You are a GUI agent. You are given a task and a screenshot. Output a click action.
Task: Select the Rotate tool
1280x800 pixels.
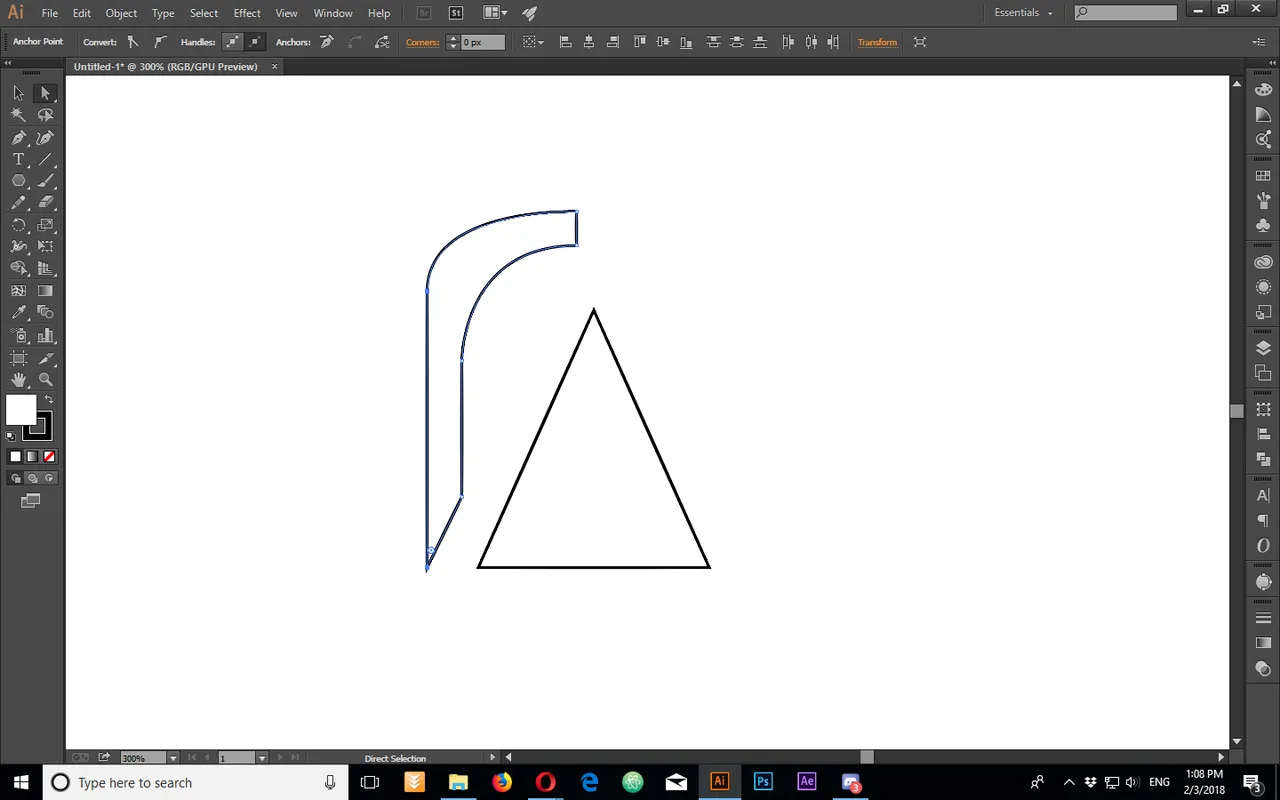pyautogui.click(x=18, y=225)
